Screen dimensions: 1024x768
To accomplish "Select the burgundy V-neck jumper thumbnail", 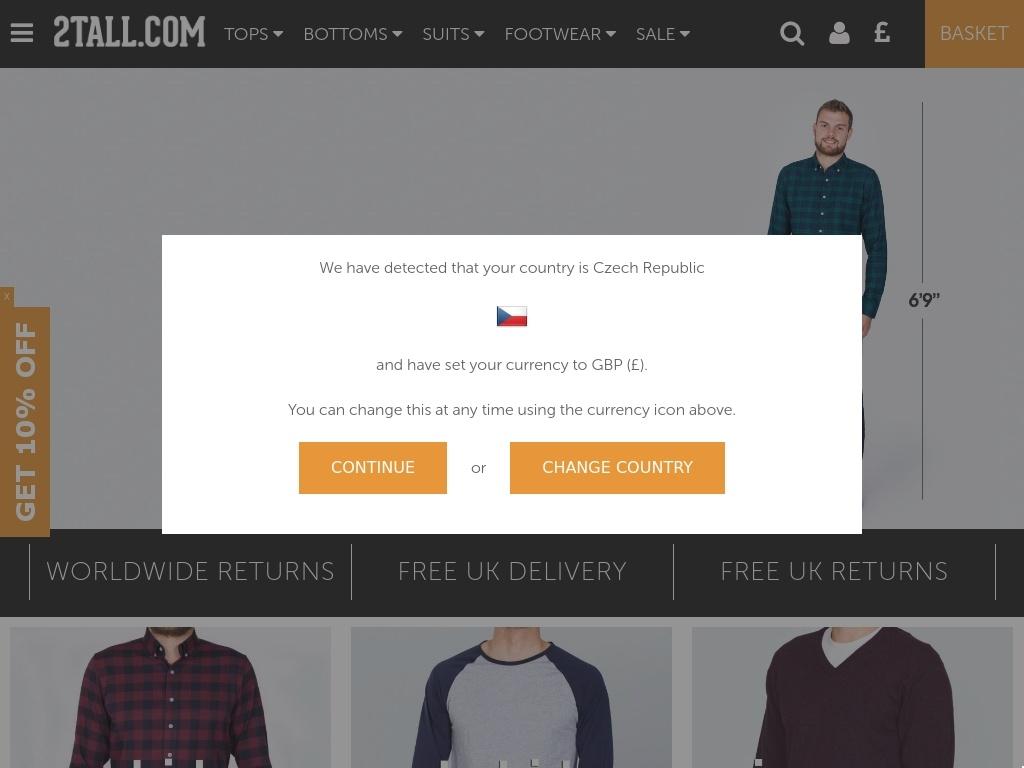I will click(x=852, y=697).
